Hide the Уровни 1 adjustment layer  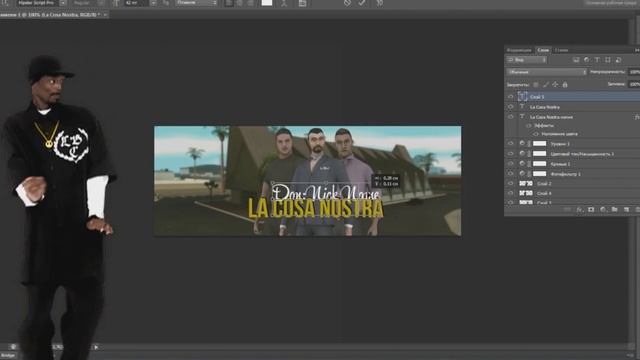(511, 144)
